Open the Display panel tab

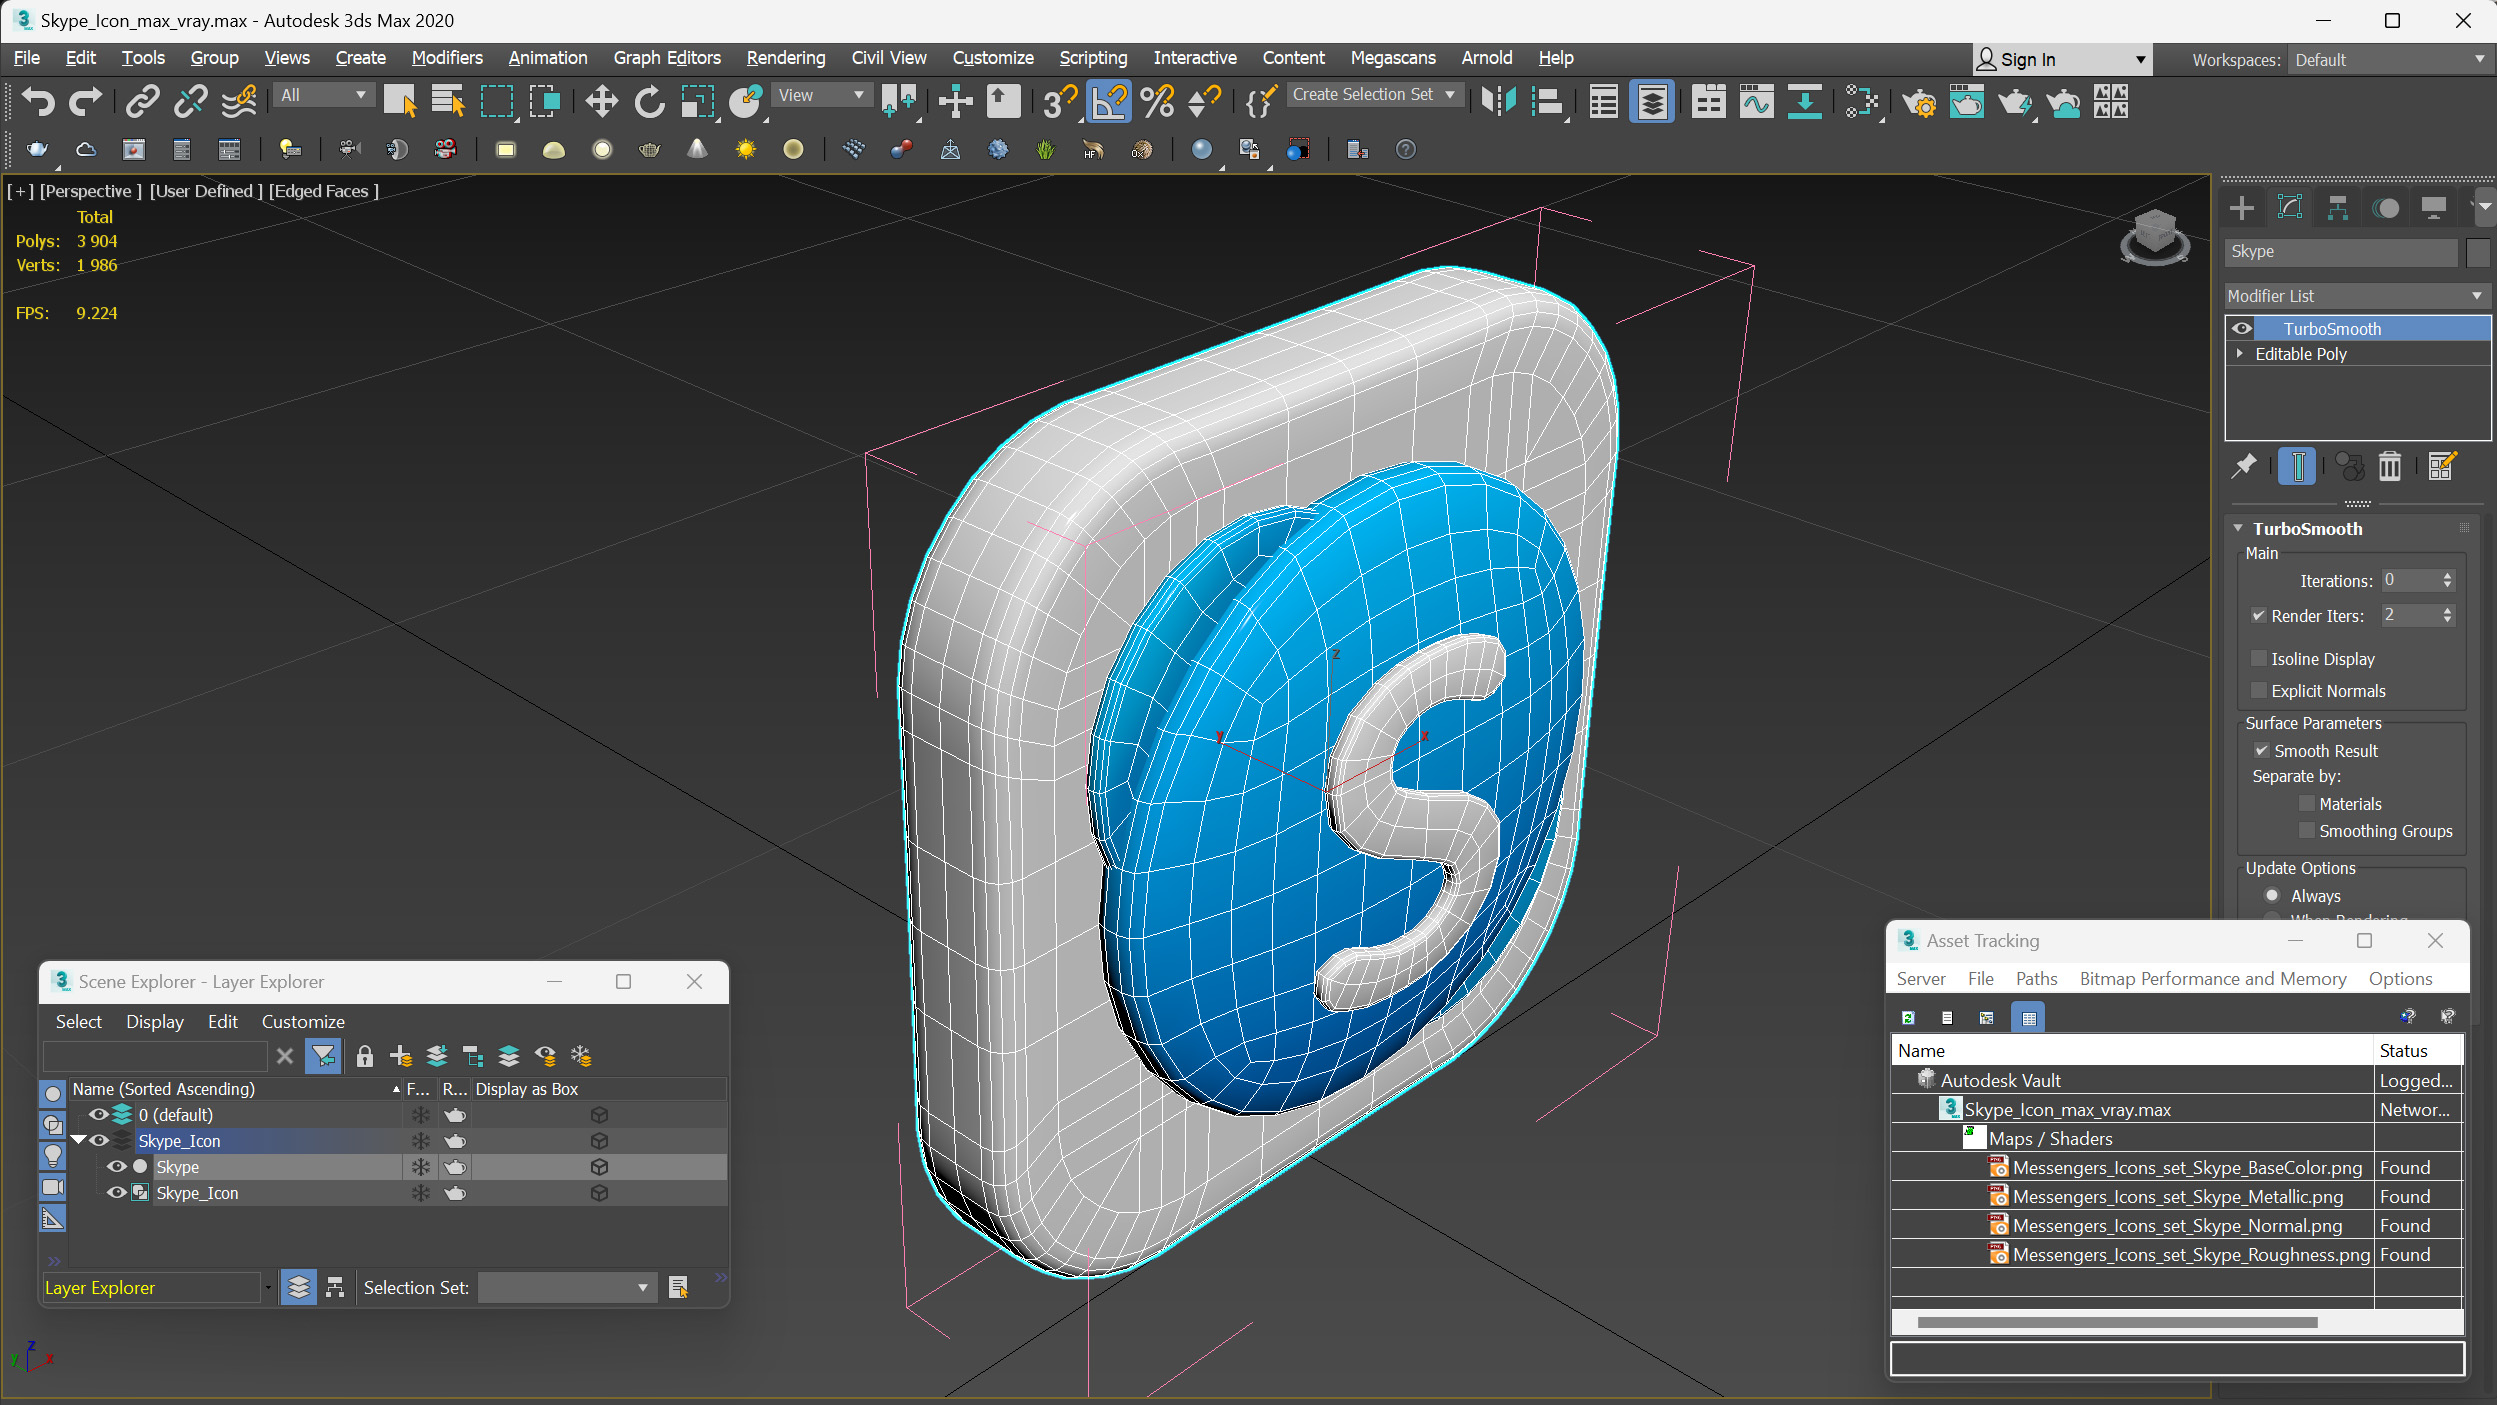coord(2434,208)
